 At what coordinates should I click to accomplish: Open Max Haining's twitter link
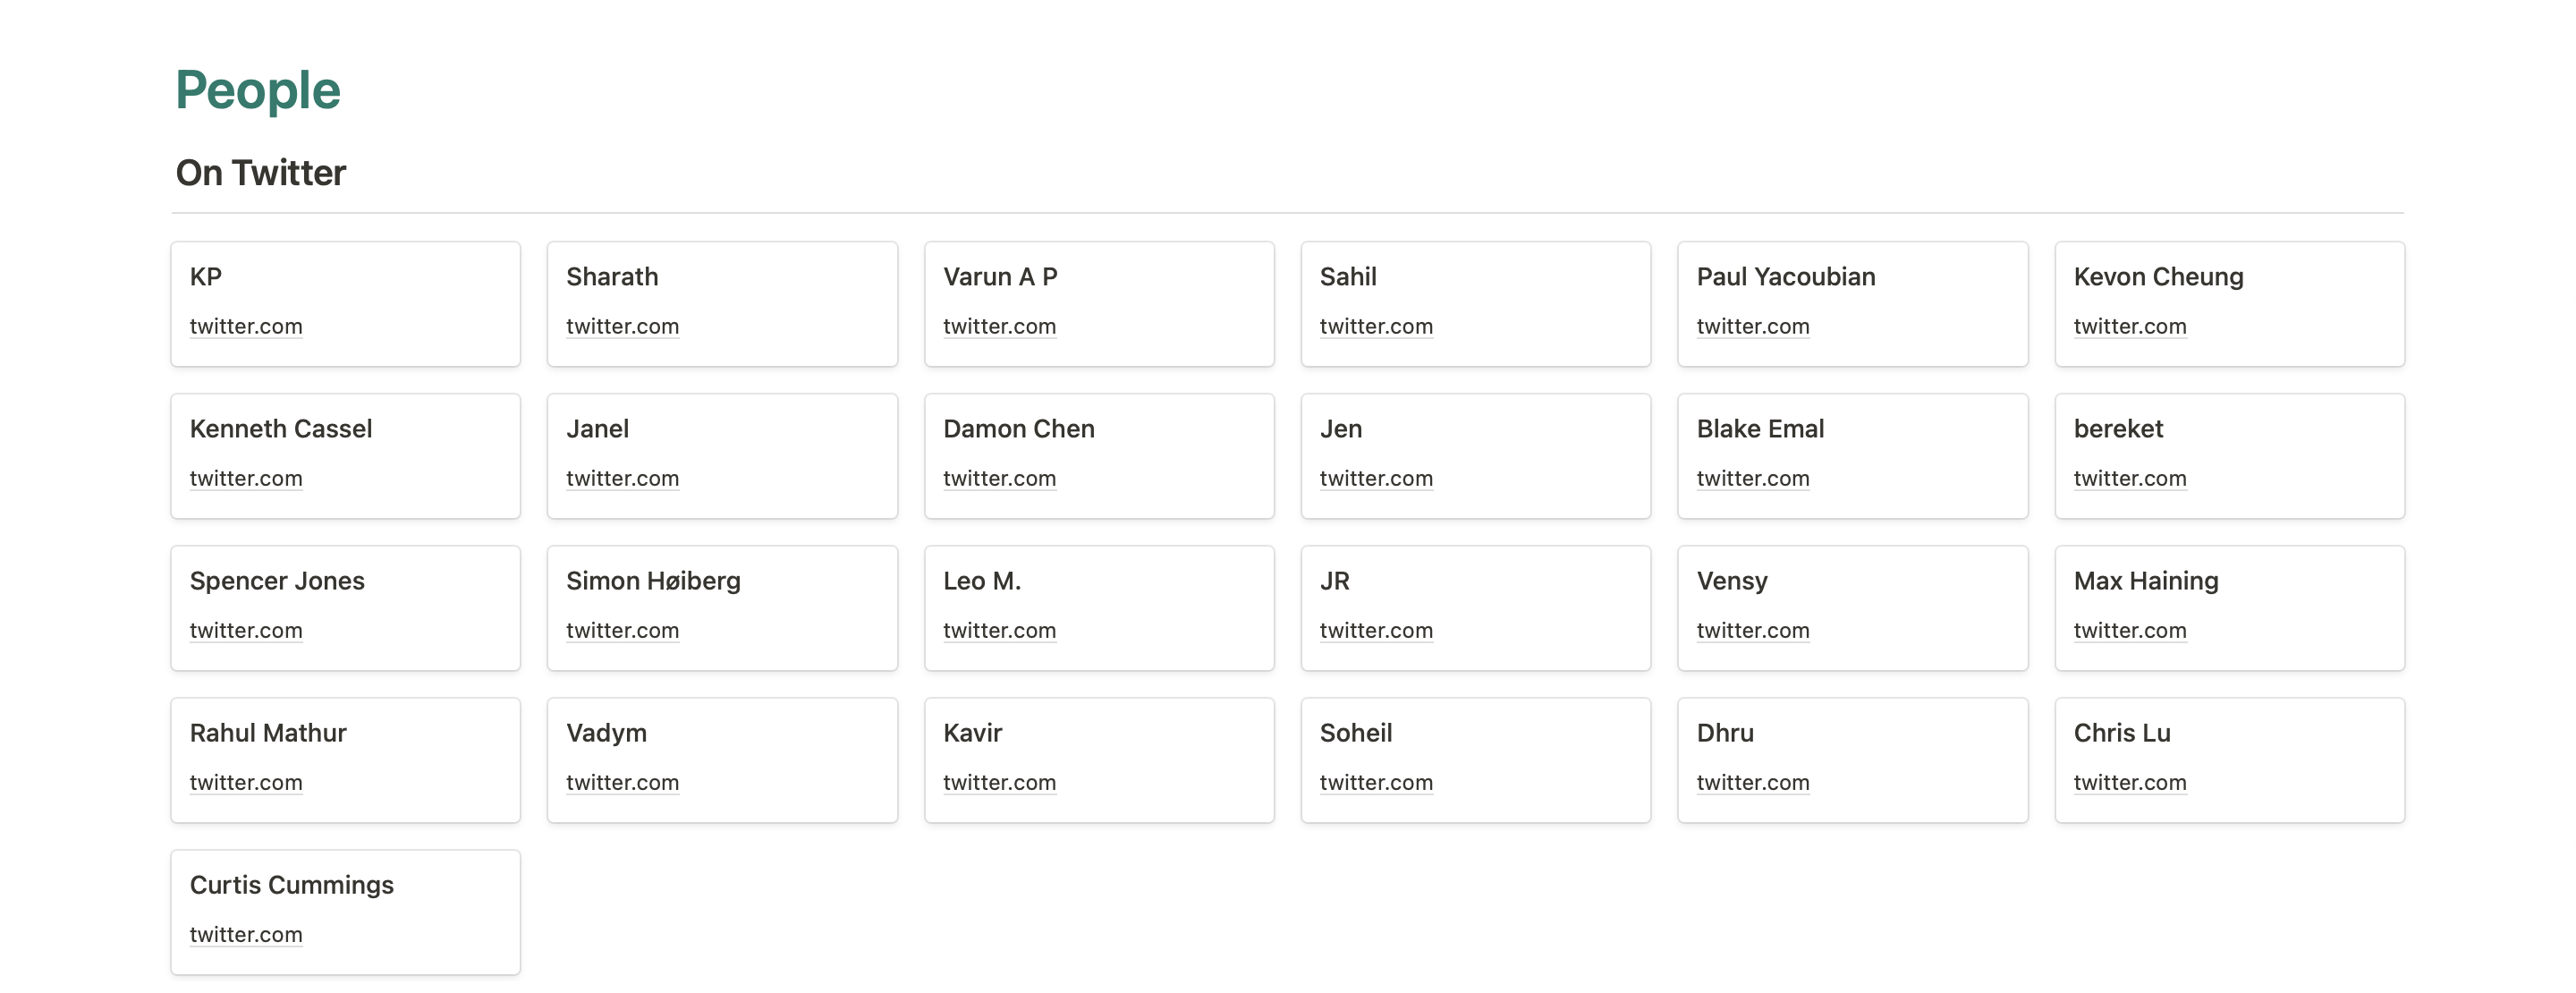[2130, 630]
